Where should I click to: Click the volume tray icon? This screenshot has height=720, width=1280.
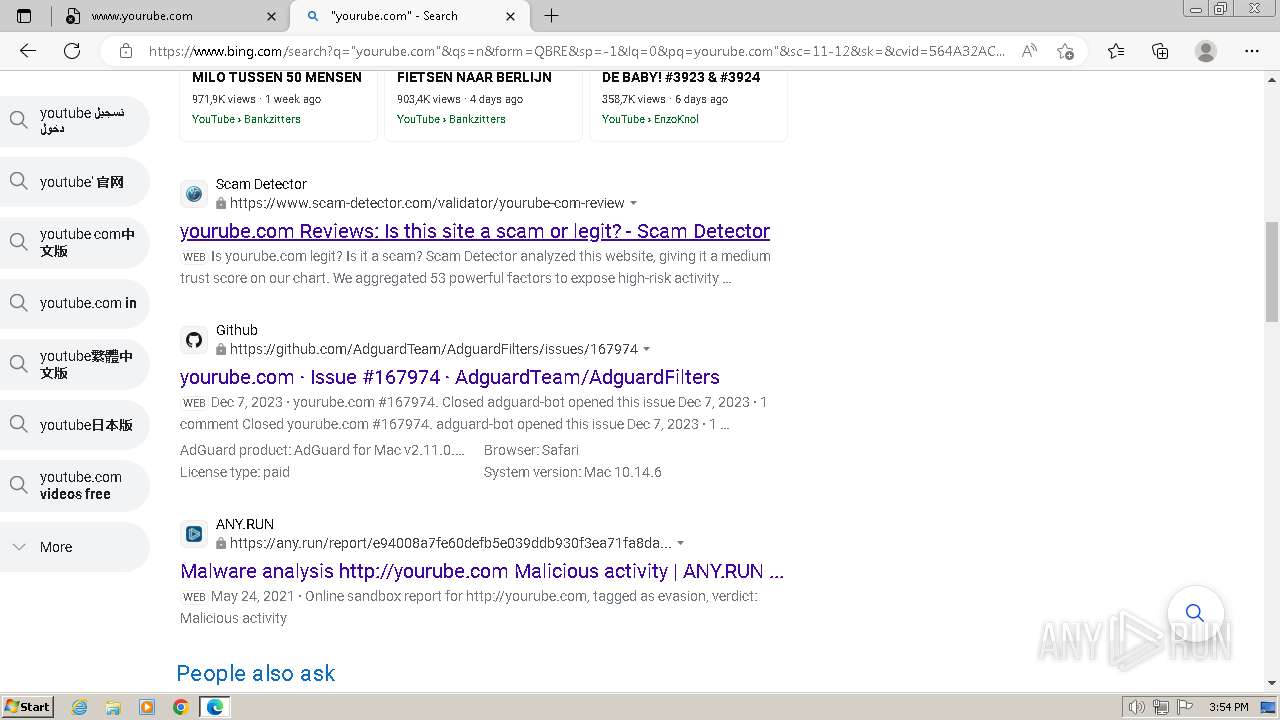pyautogui.click(x=1137, y=707)
